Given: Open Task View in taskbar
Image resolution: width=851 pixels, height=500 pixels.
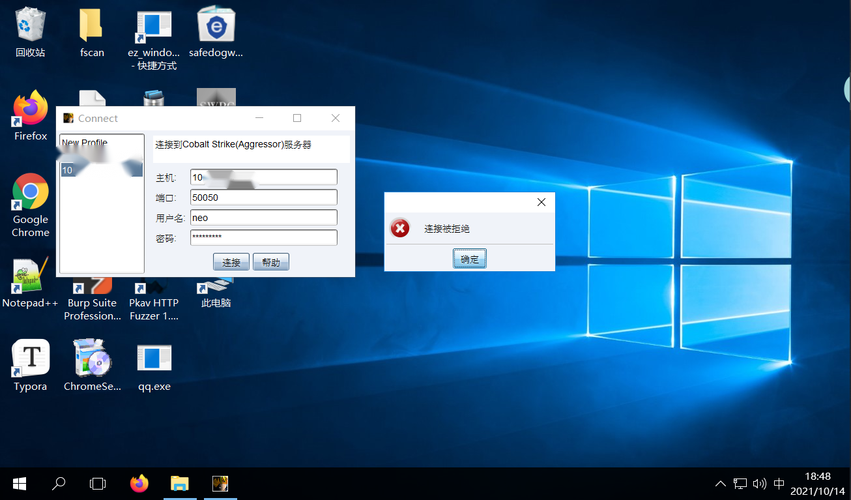Looking at the screenshot, I should click(98, 484).
